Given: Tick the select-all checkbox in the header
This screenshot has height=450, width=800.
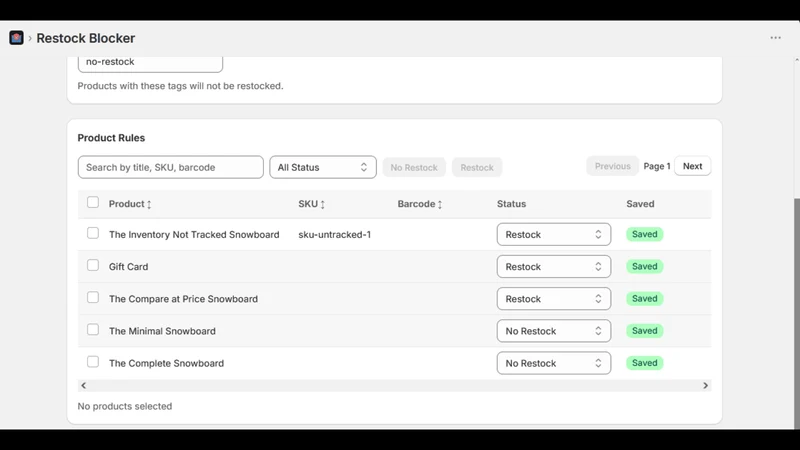Looking at the screenshot, I should (93, 203).
